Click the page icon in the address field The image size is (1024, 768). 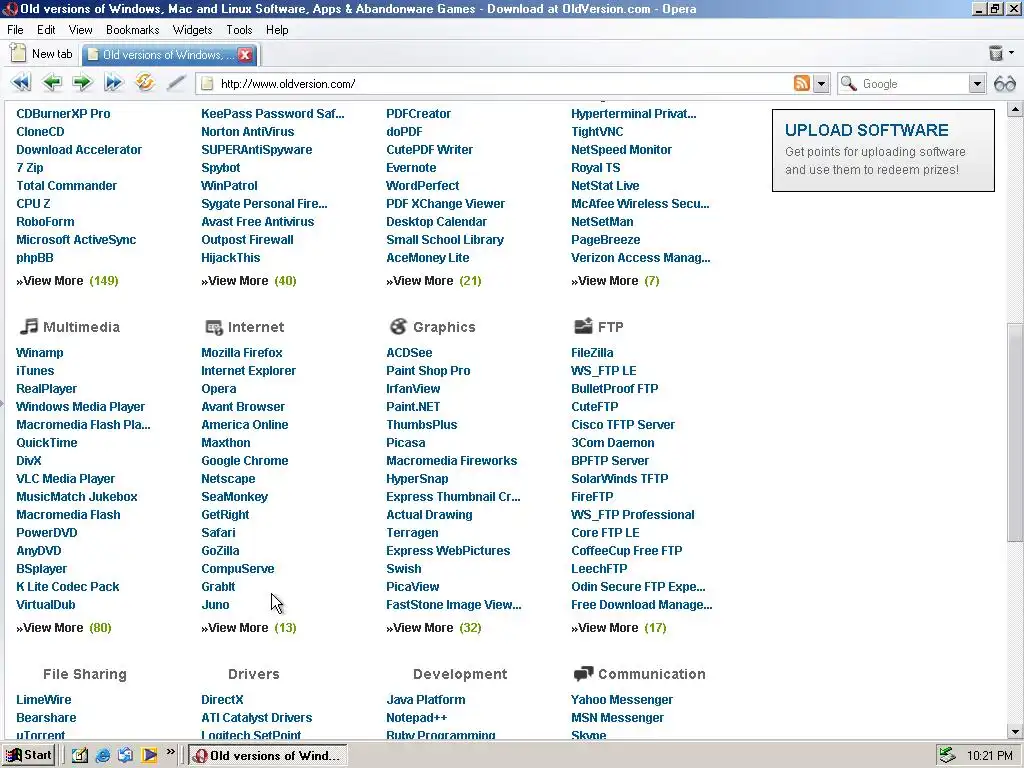(x=207, y=84)
